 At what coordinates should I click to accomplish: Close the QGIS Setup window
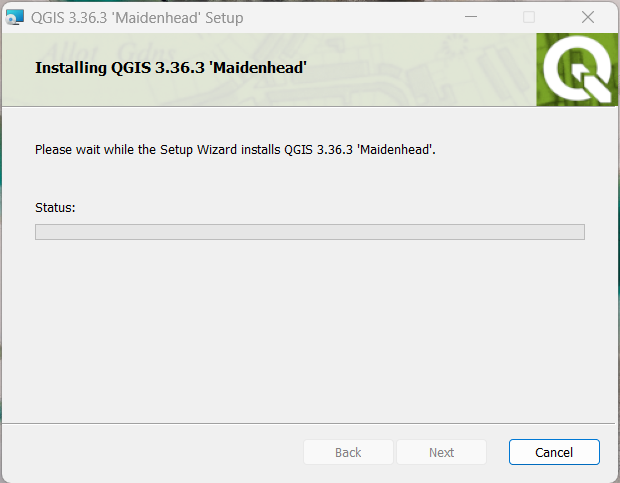(588, 17)
